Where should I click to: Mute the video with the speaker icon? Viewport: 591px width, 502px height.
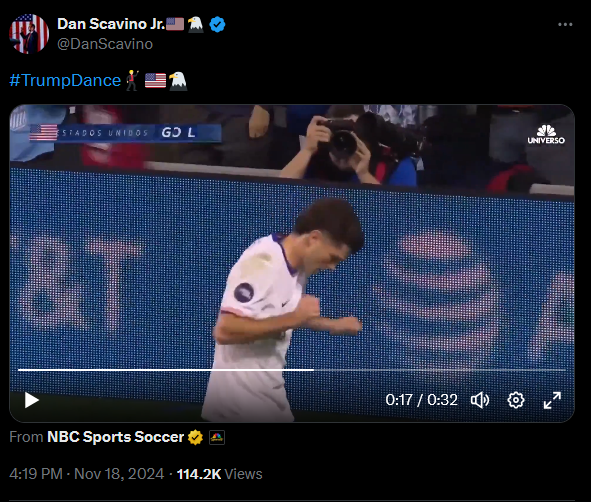pos(480,400)
